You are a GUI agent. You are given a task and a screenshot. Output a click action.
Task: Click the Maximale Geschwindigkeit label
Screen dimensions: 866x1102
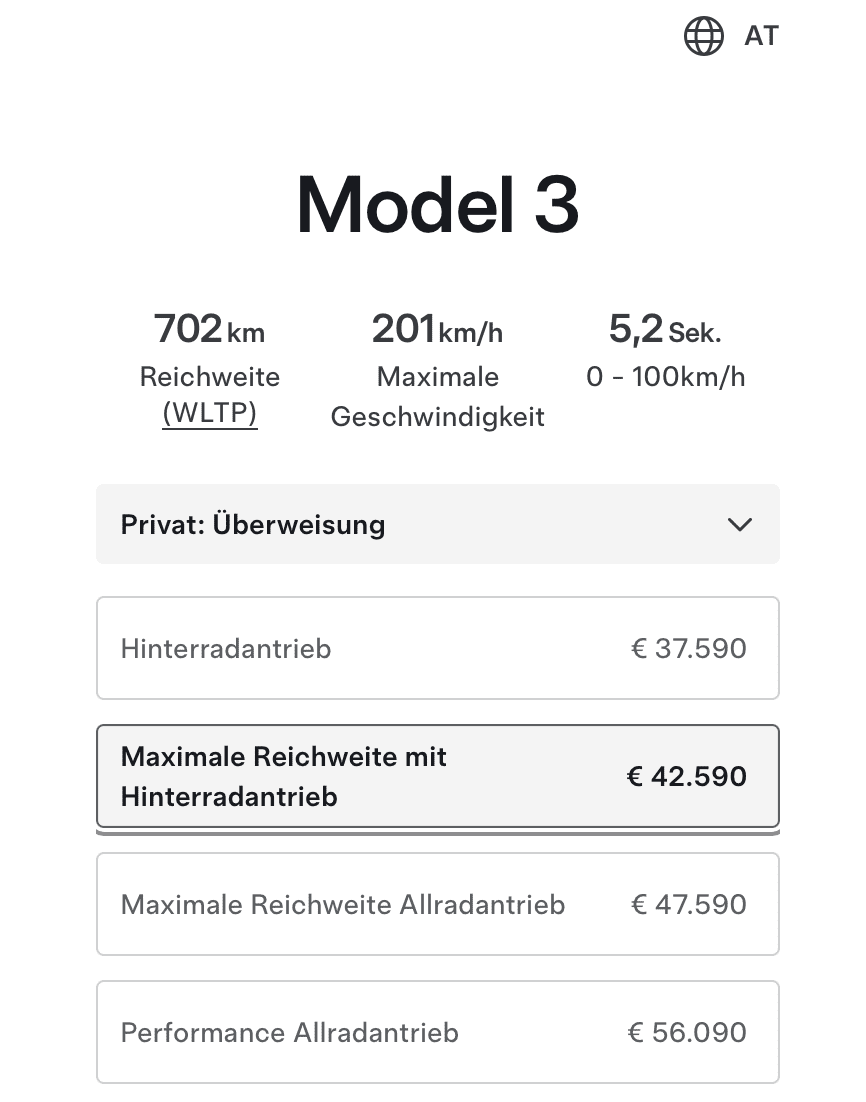click(437, 397)
